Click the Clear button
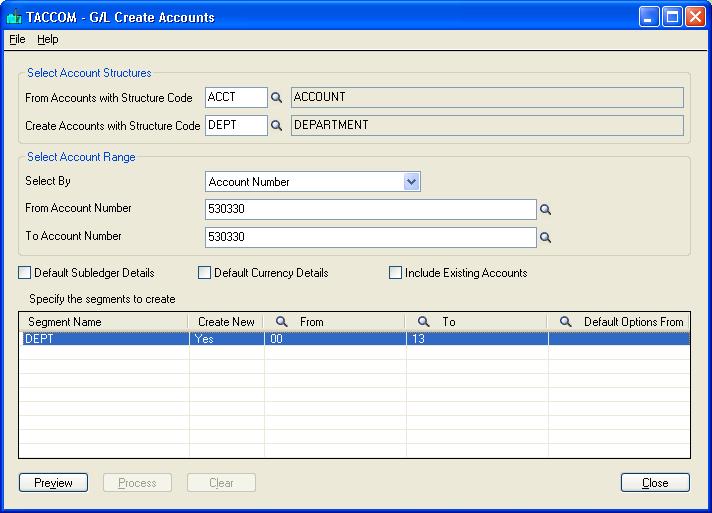Image resolution: width=712 pixels, height=513 pixels. coord(221,483)
